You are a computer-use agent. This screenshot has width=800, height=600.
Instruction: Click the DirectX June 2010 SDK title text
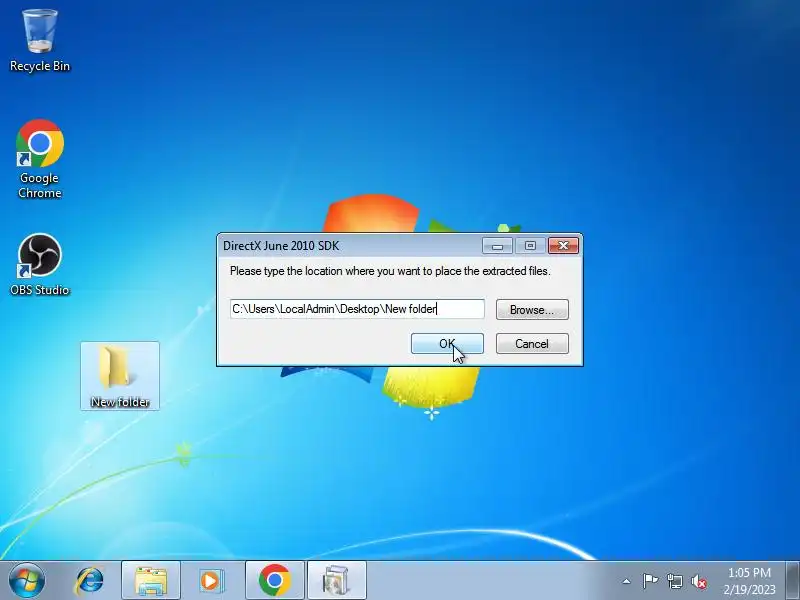(x=281, y=246)
